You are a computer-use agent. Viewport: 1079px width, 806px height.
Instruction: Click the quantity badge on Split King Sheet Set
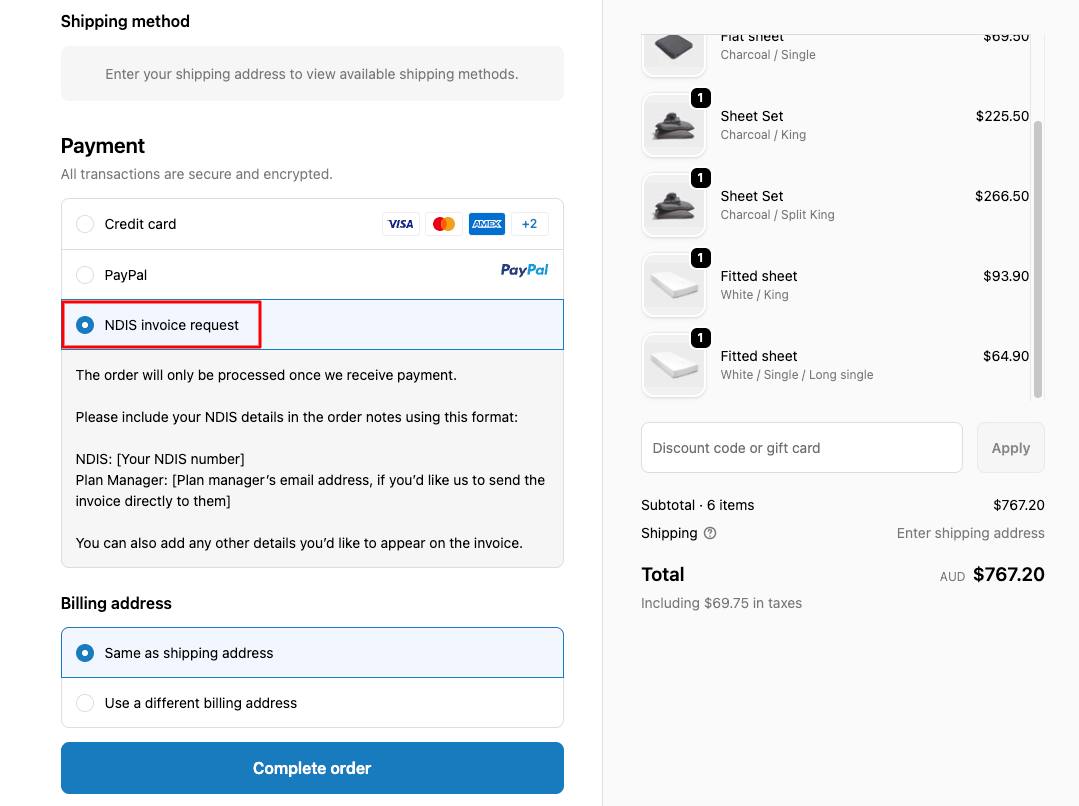[700, 178]
